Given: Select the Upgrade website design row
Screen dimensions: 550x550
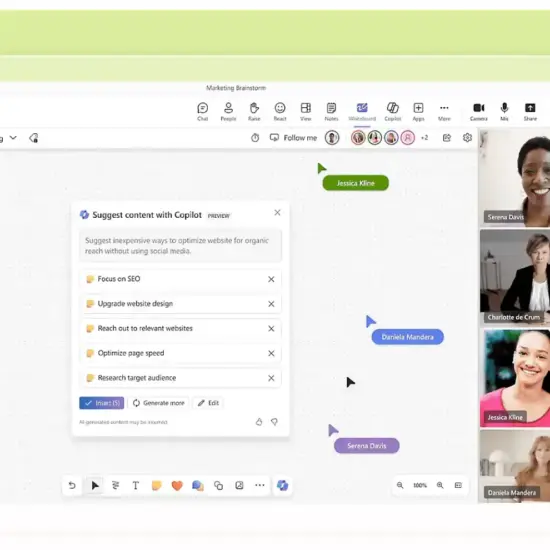Looking at the screenshot, I should pos(180,304).
